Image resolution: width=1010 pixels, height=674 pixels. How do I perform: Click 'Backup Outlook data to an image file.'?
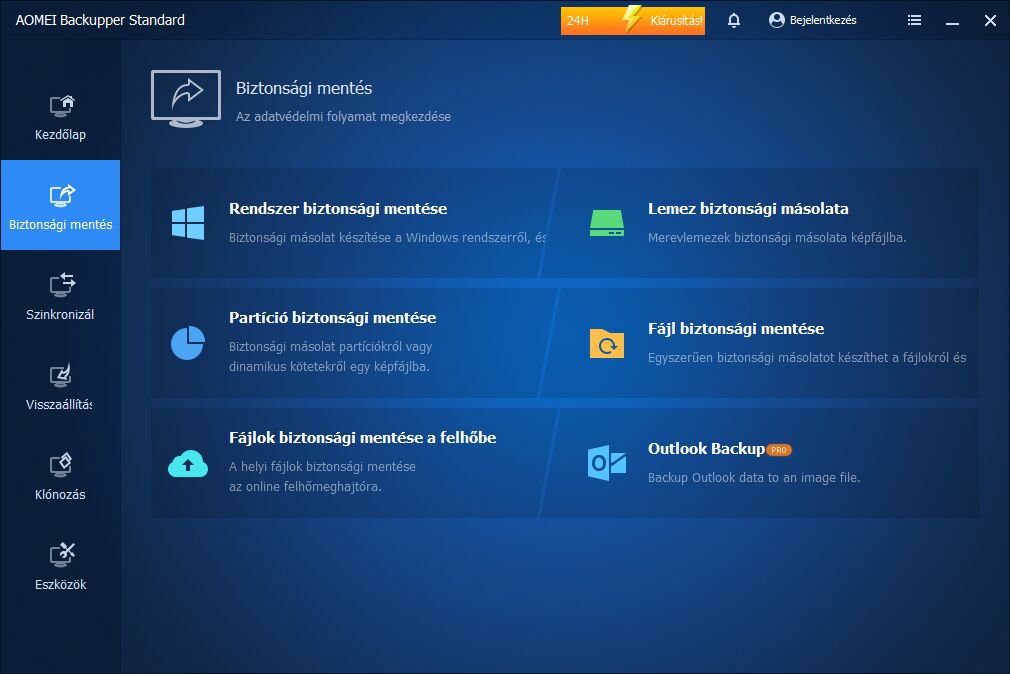click(x=754, y=477)
